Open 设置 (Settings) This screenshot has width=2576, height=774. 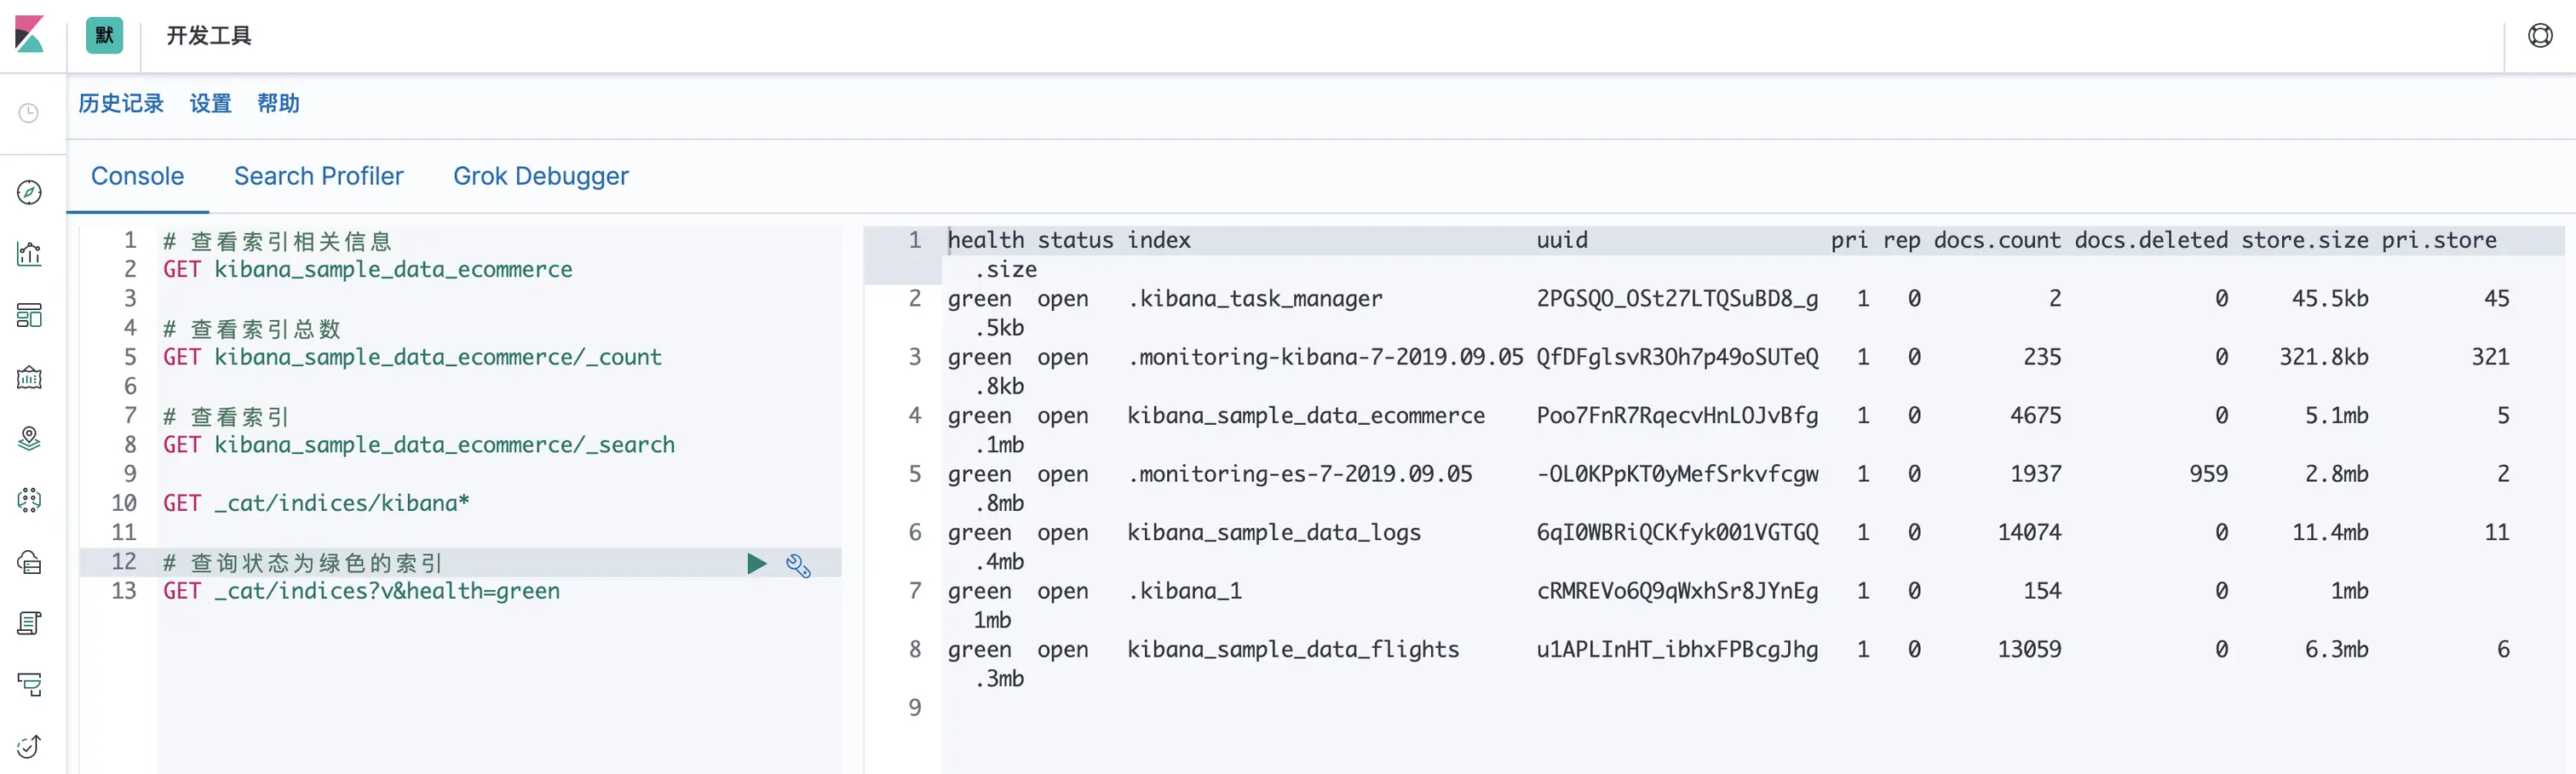coord(210,104)
